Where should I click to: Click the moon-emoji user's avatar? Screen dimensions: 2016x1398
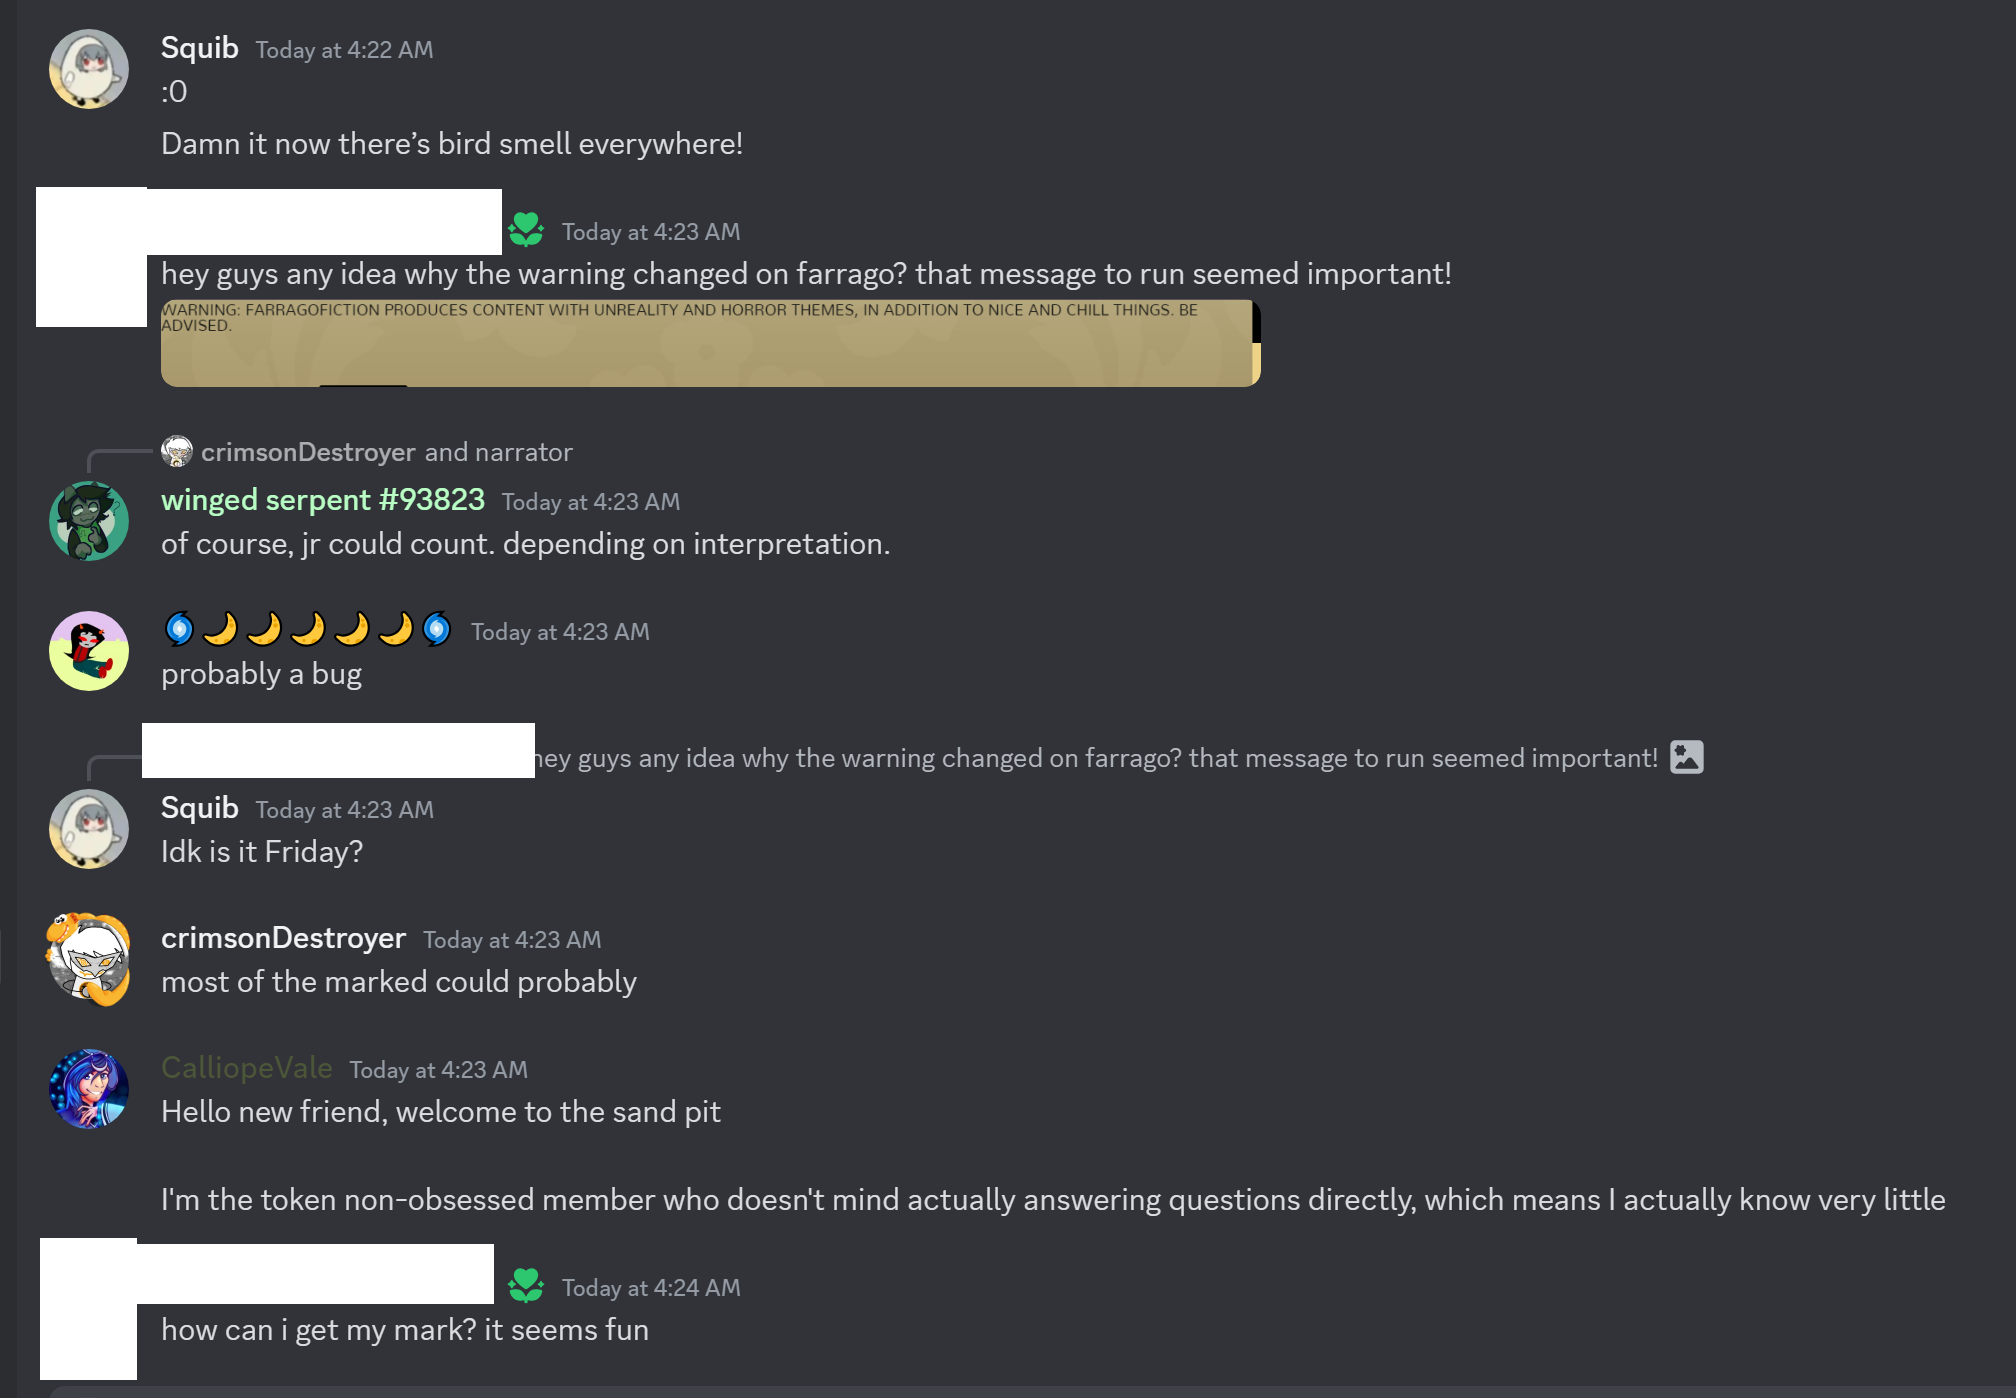89,651
